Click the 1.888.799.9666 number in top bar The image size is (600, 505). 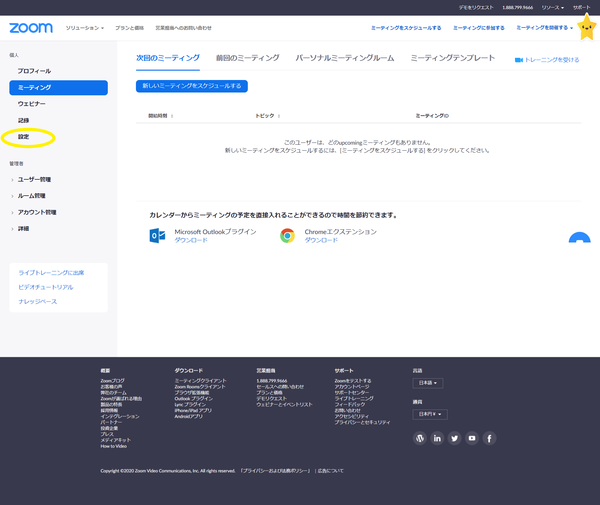(517, 8)
